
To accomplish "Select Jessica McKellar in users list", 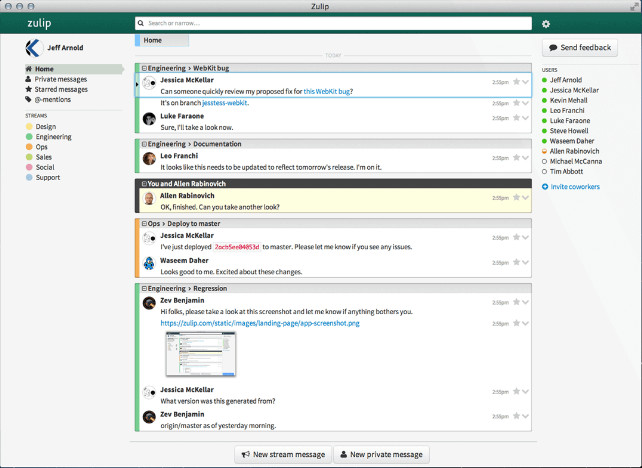I will tap(574, 90).
